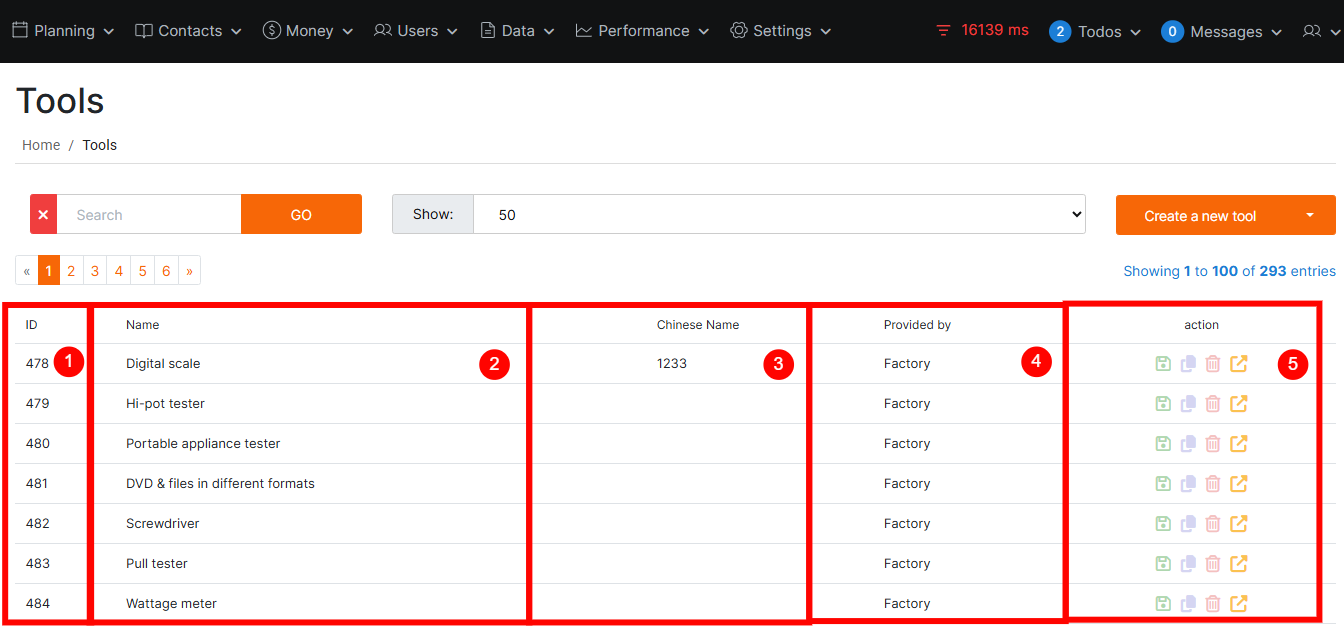Viewport: 1344px width, 628px height.
Task: Save the Wattage meter row
Action: 1163,604
